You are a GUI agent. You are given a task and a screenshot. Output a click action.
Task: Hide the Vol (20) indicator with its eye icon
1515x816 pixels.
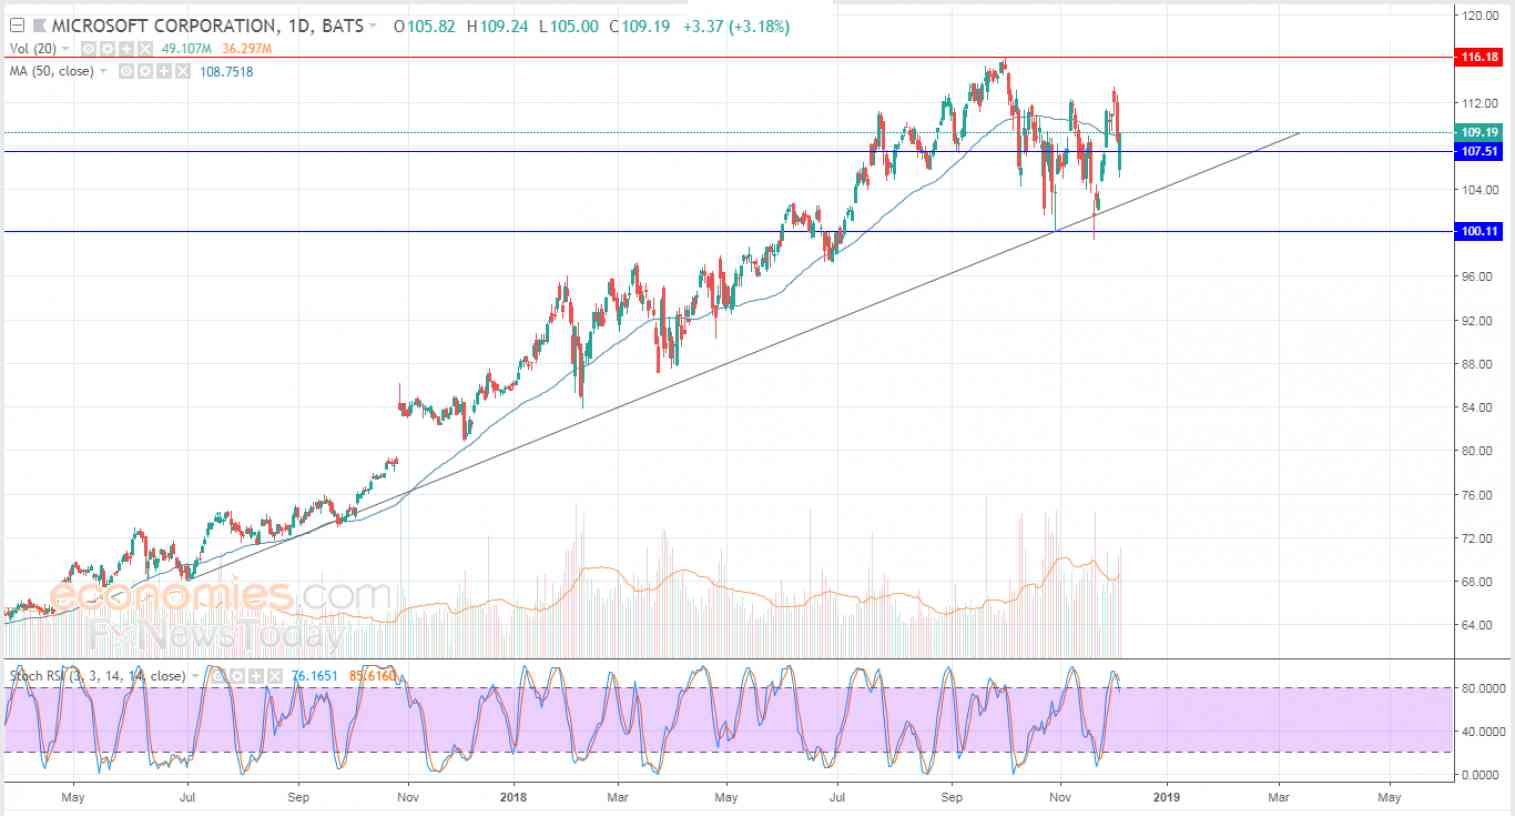tap(88, 49)
